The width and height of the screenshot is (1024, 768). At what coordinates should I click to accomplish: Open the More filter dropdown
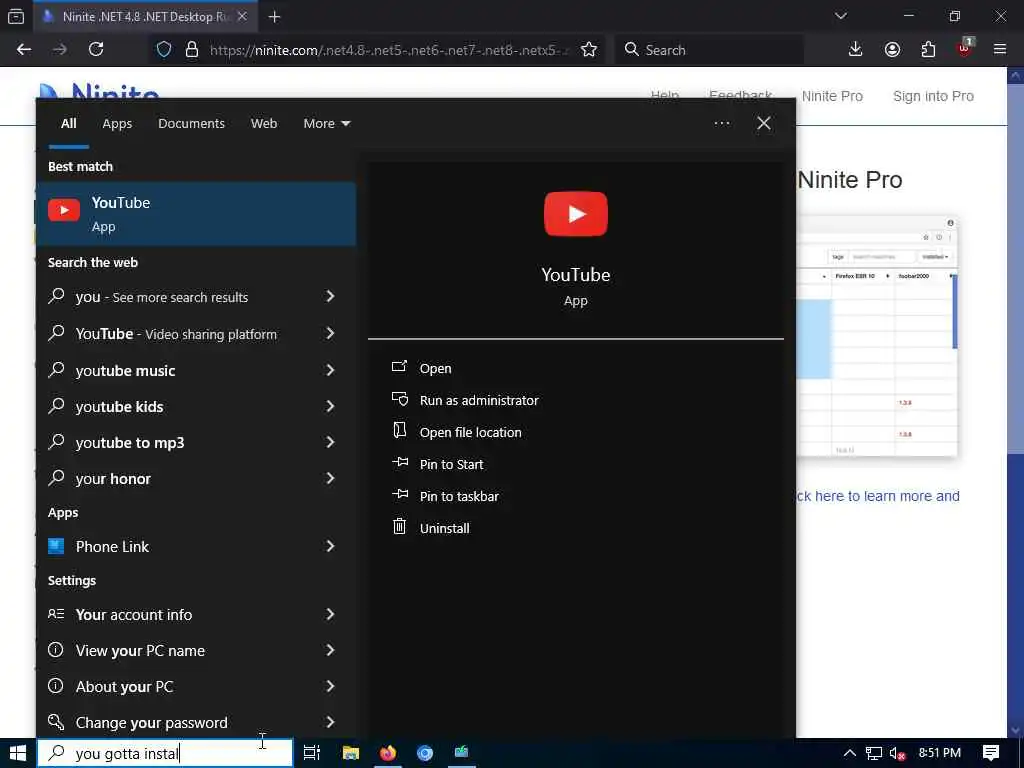pyautogui.click(x=327, y=123)
